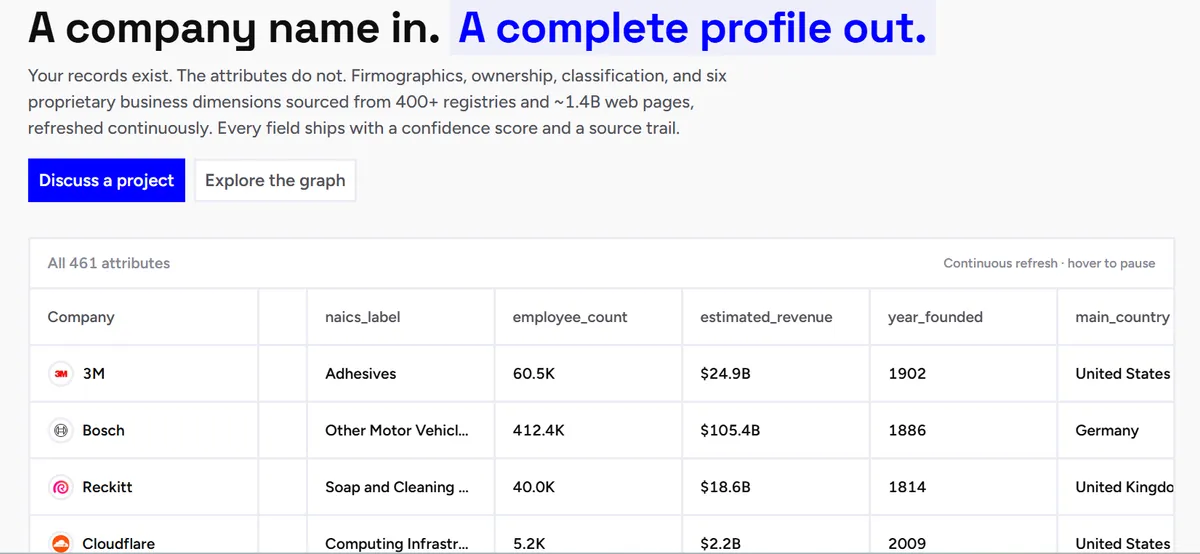Click the Reckitt company name
This screenshot has width=1200, height=554.
point(107,488)
